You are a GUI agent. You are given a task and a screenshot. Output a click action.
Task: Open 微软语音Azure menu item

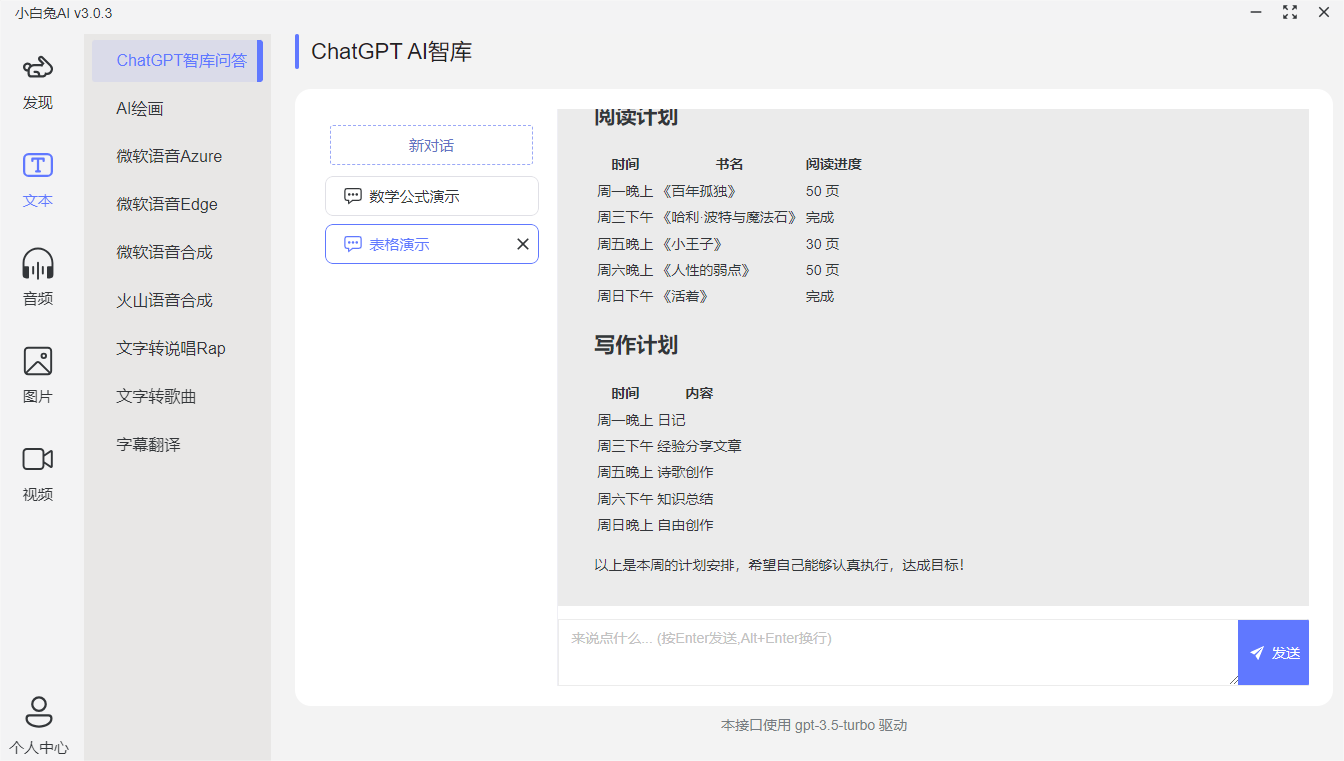coord(178,156)
